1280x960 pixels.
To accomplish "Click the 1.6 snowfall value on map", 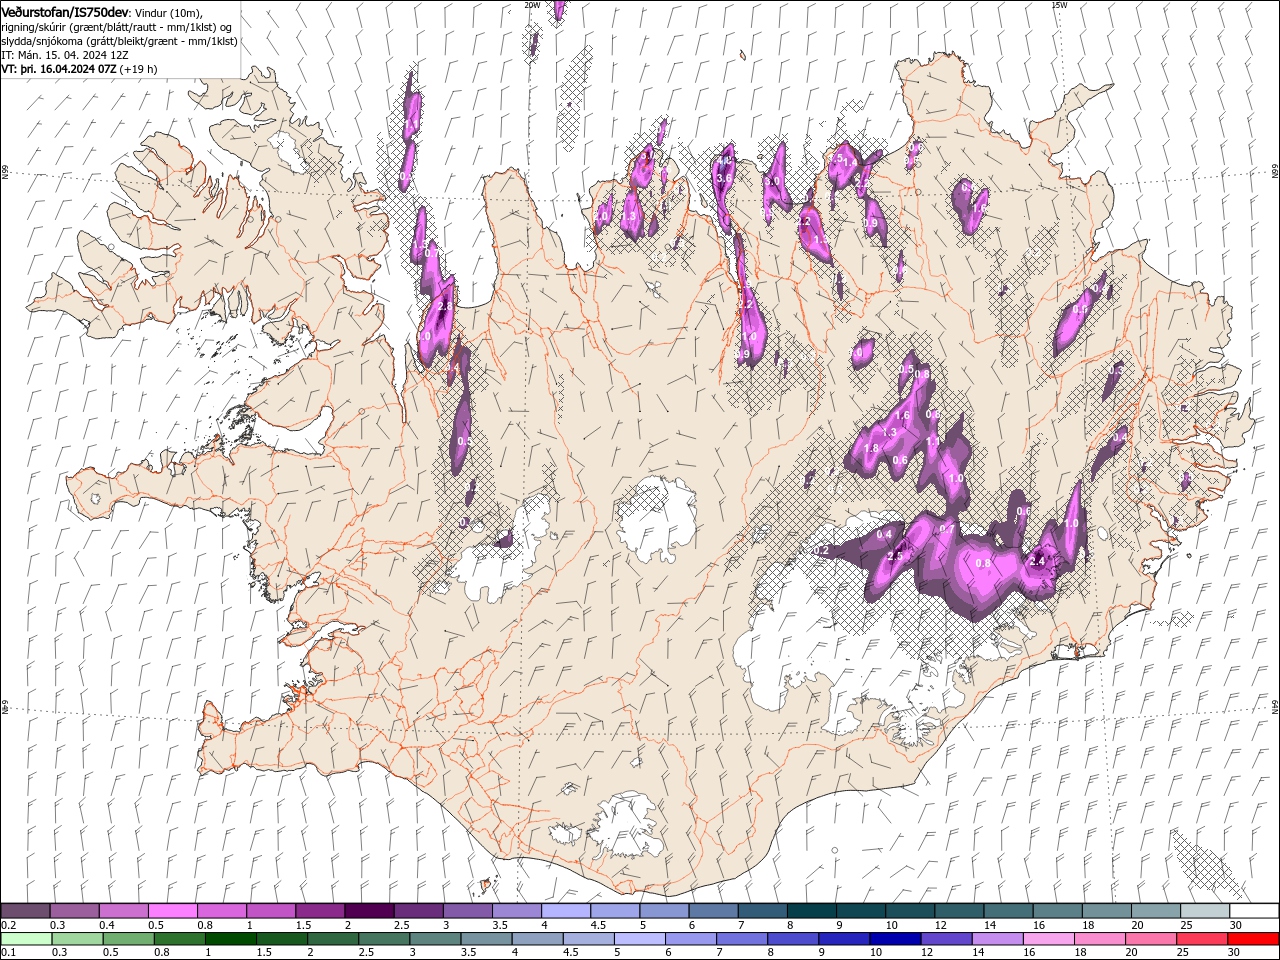I will [902, 415].
